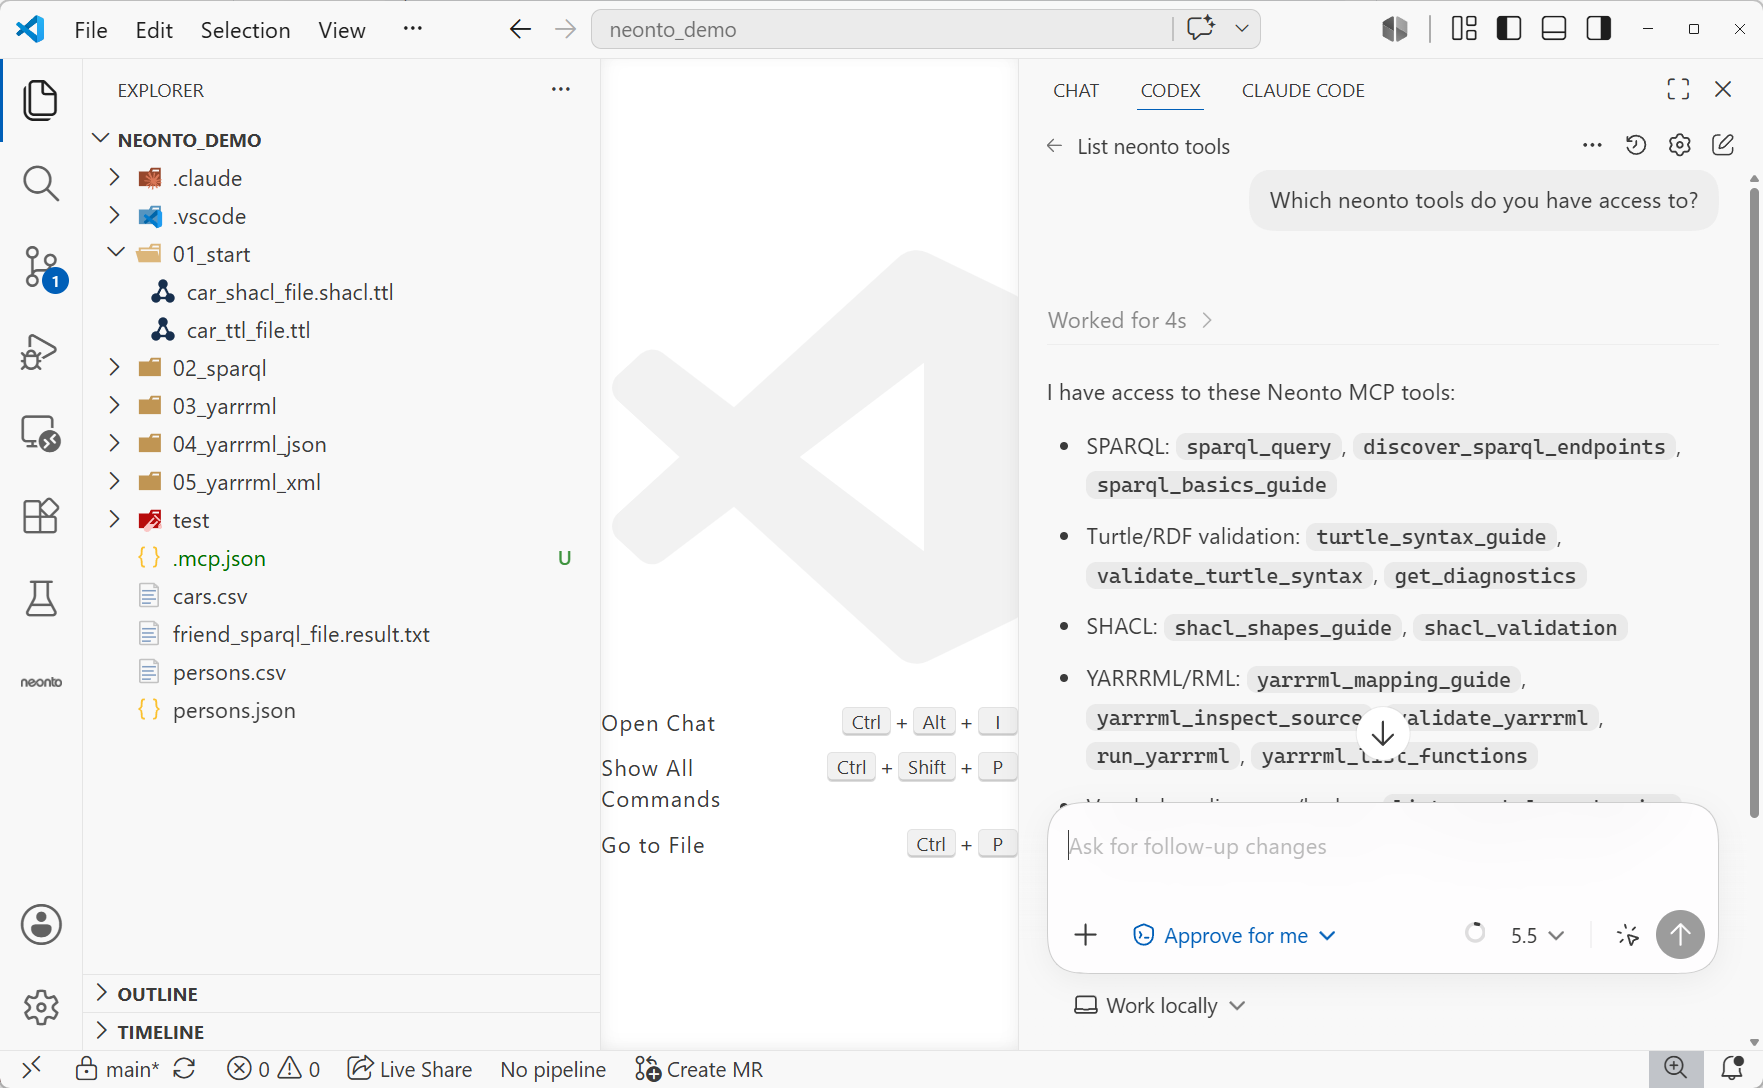Click the dark extension icon in title bar
This screenshot has width=1763, height=1088.
click(x=1395, y=29)
